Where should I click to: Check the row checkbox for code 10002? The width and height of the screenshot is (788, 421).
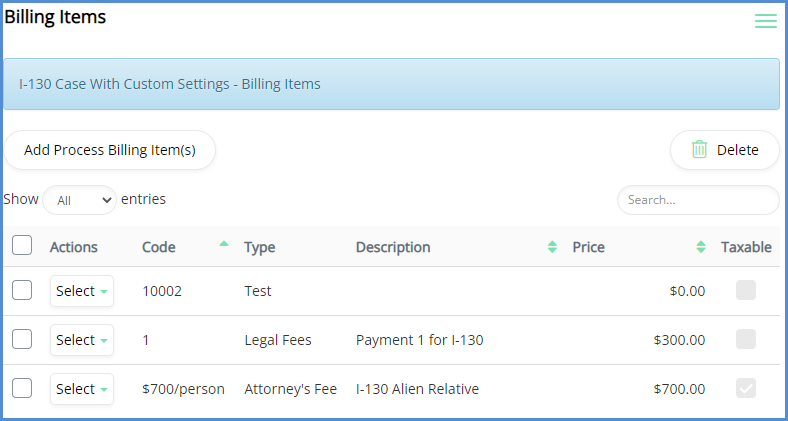click(x=22, y=291)
